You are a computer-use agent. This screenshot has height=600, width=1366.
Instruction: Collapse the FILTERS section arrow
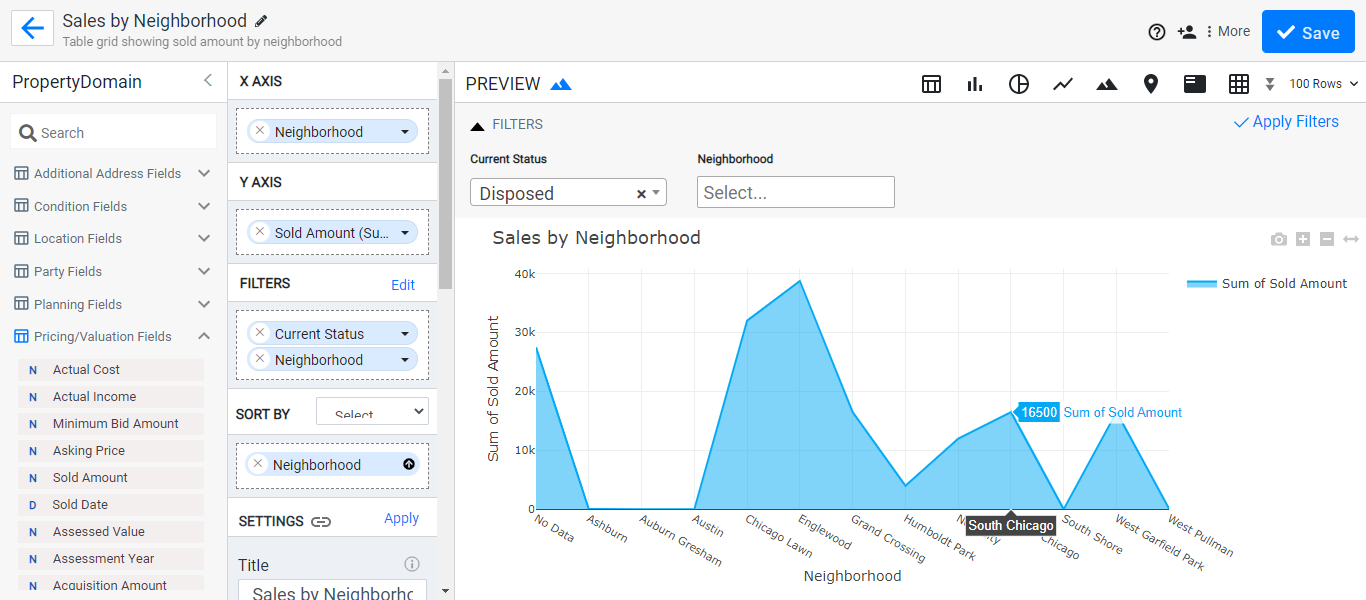click(x=477, y=125)
